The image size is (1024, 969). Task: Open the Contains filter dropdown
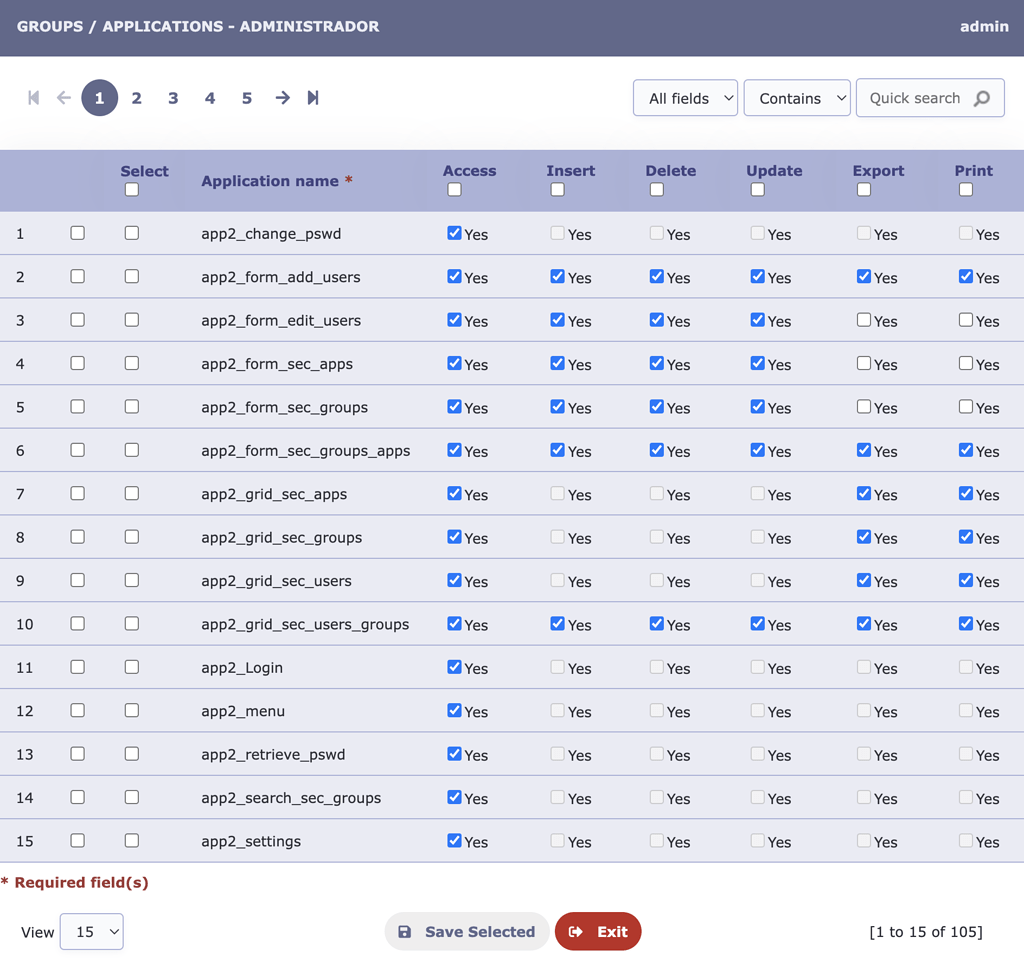coord(797,98)
